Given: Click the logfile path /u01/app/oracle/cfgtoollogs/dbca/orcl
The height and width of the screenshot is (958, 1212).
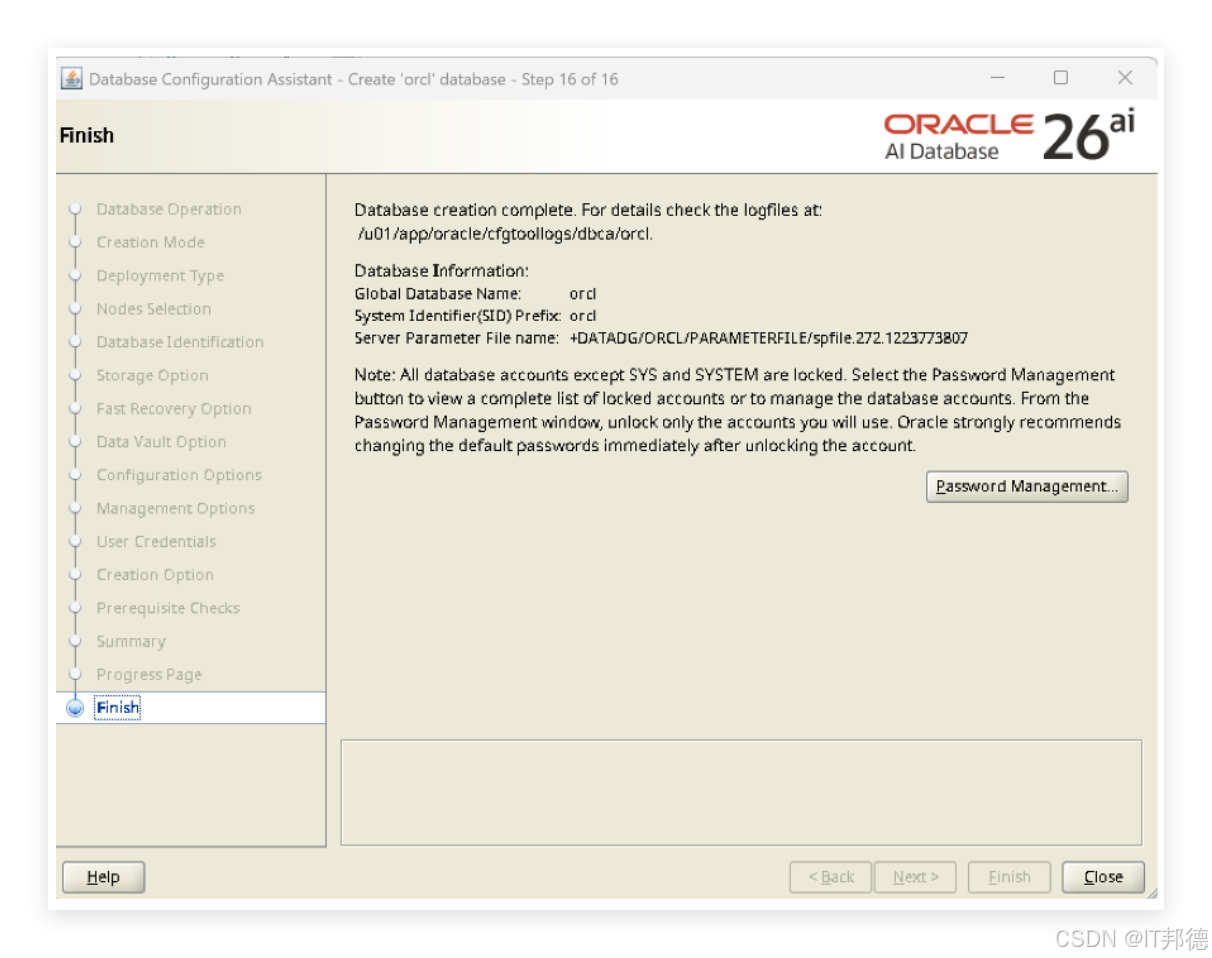Looking at the screenshot, I should tap(504, 234).
